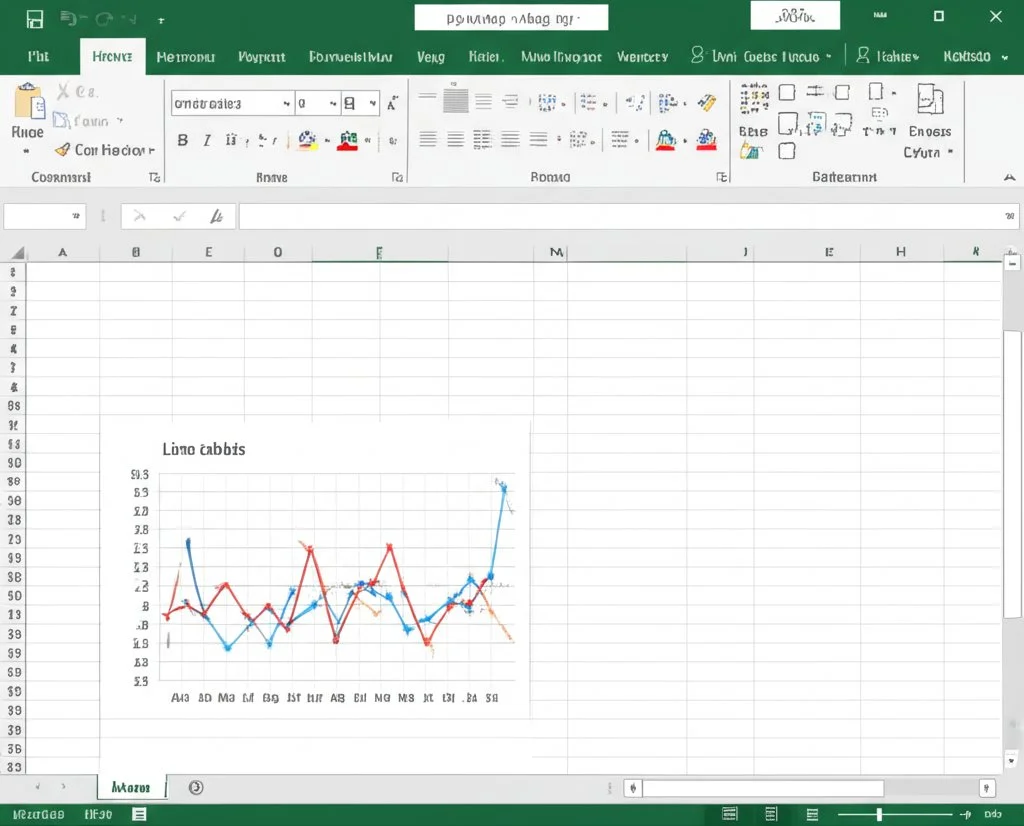1024x826 pixels.
Task: Click the paint bucket fill color icon
Action: (307, 140)
